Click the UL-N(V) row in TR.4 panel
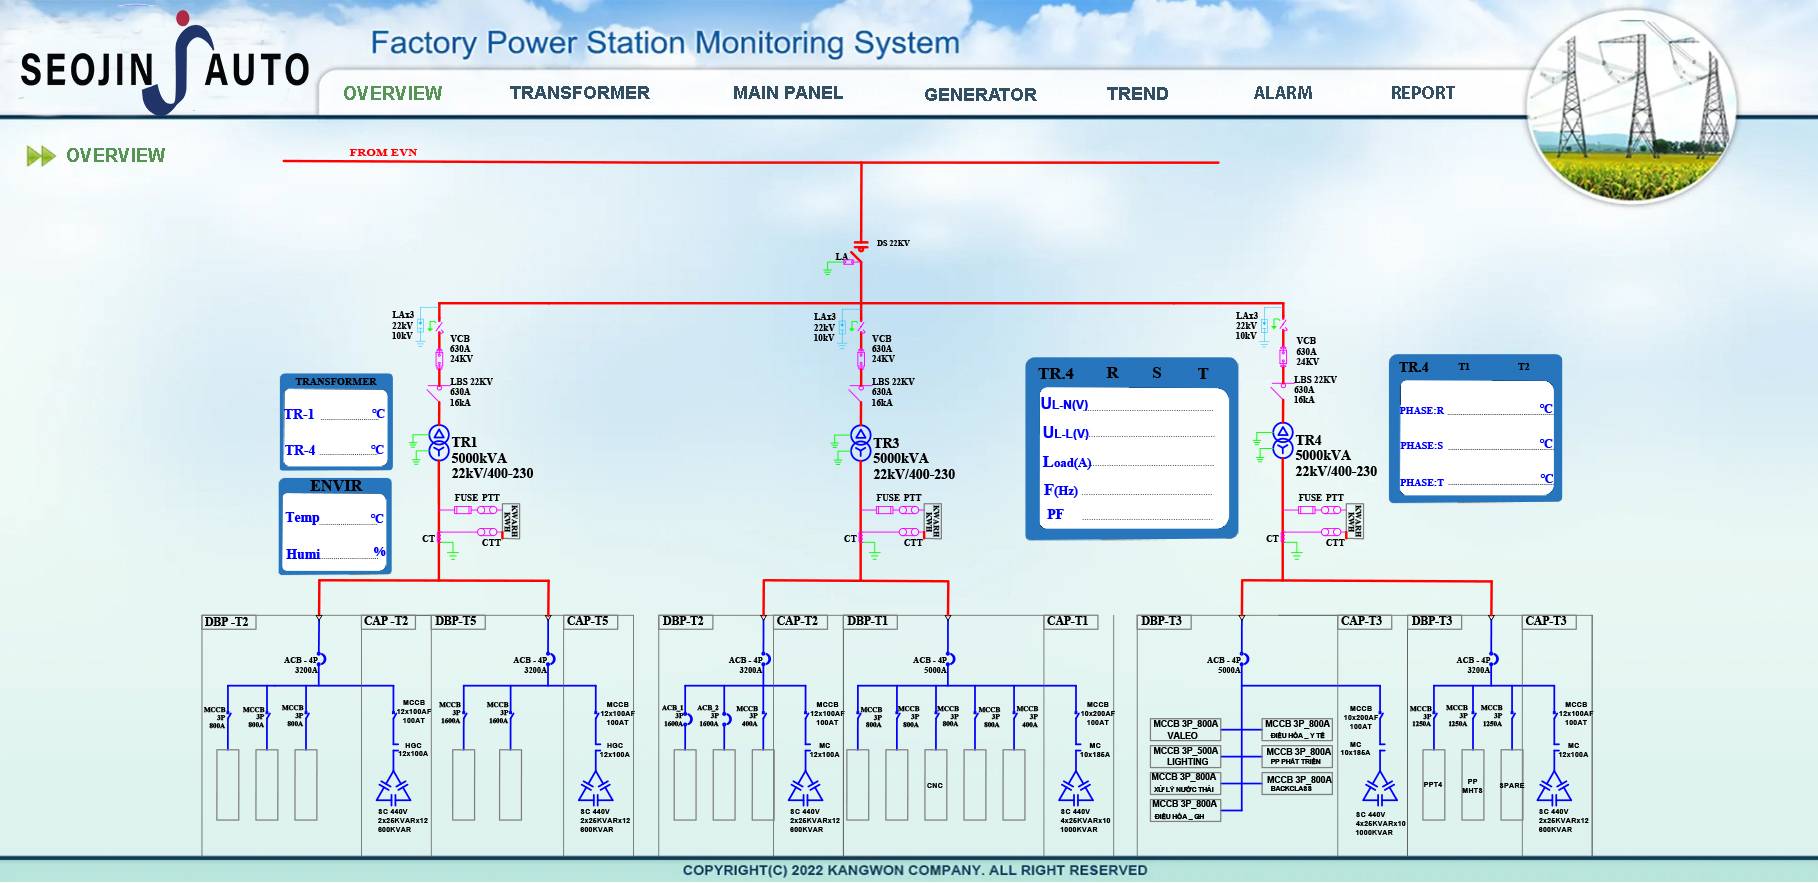This screenshot has height=883, width=1818. click(x=1127, y=404)
